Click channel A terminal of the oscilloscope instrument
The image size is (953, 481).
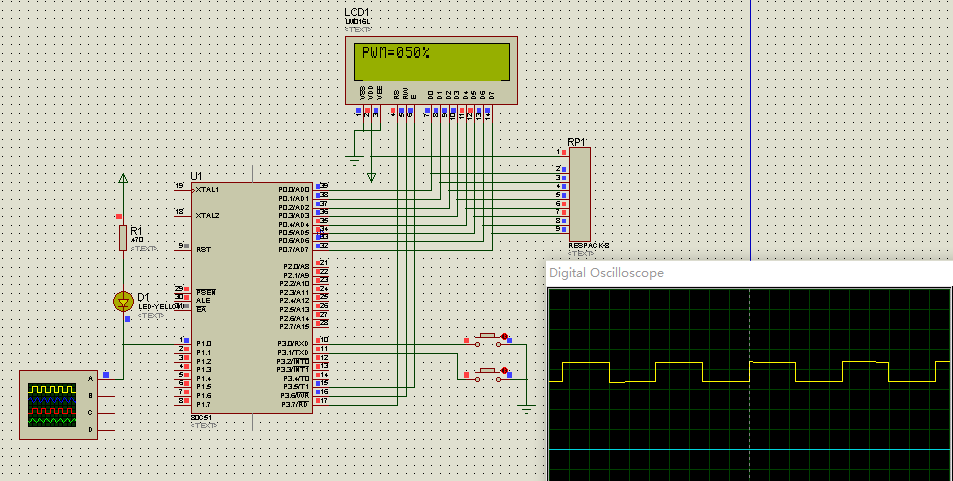[x=105, y=379]
